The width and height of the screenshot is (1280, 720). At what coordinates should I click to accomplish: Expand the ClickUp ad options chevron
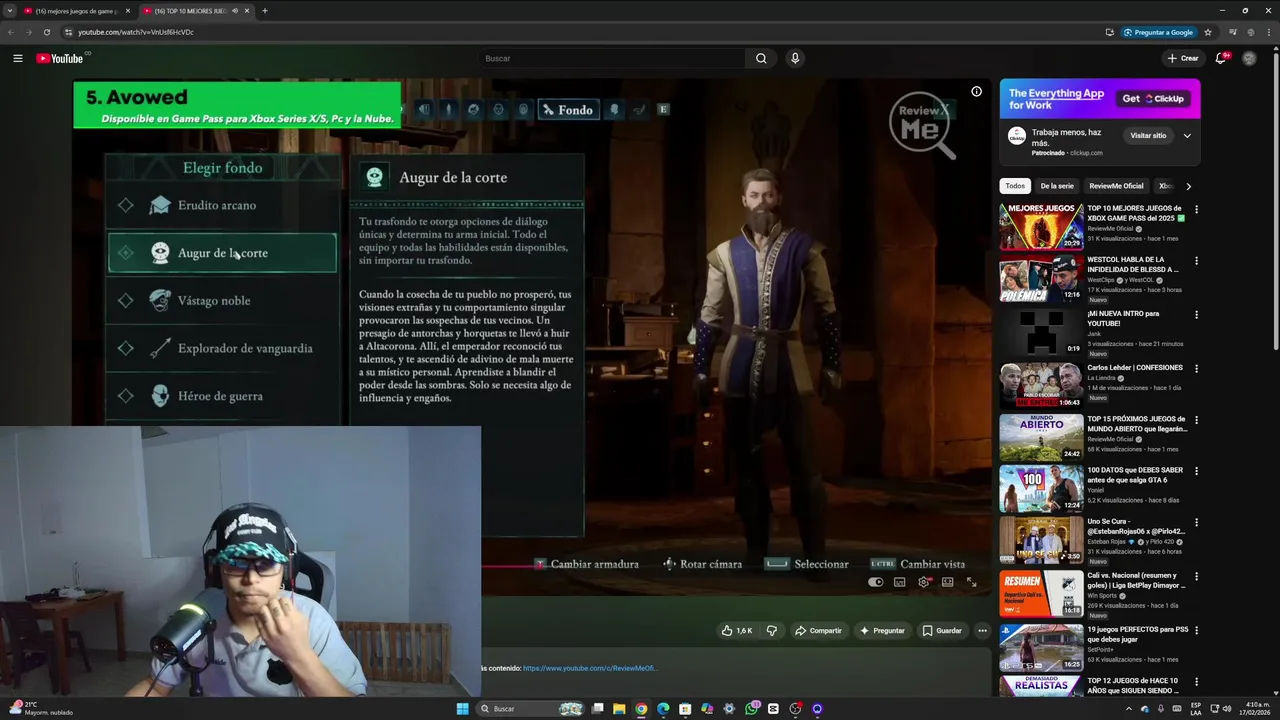click(1187, 135)
